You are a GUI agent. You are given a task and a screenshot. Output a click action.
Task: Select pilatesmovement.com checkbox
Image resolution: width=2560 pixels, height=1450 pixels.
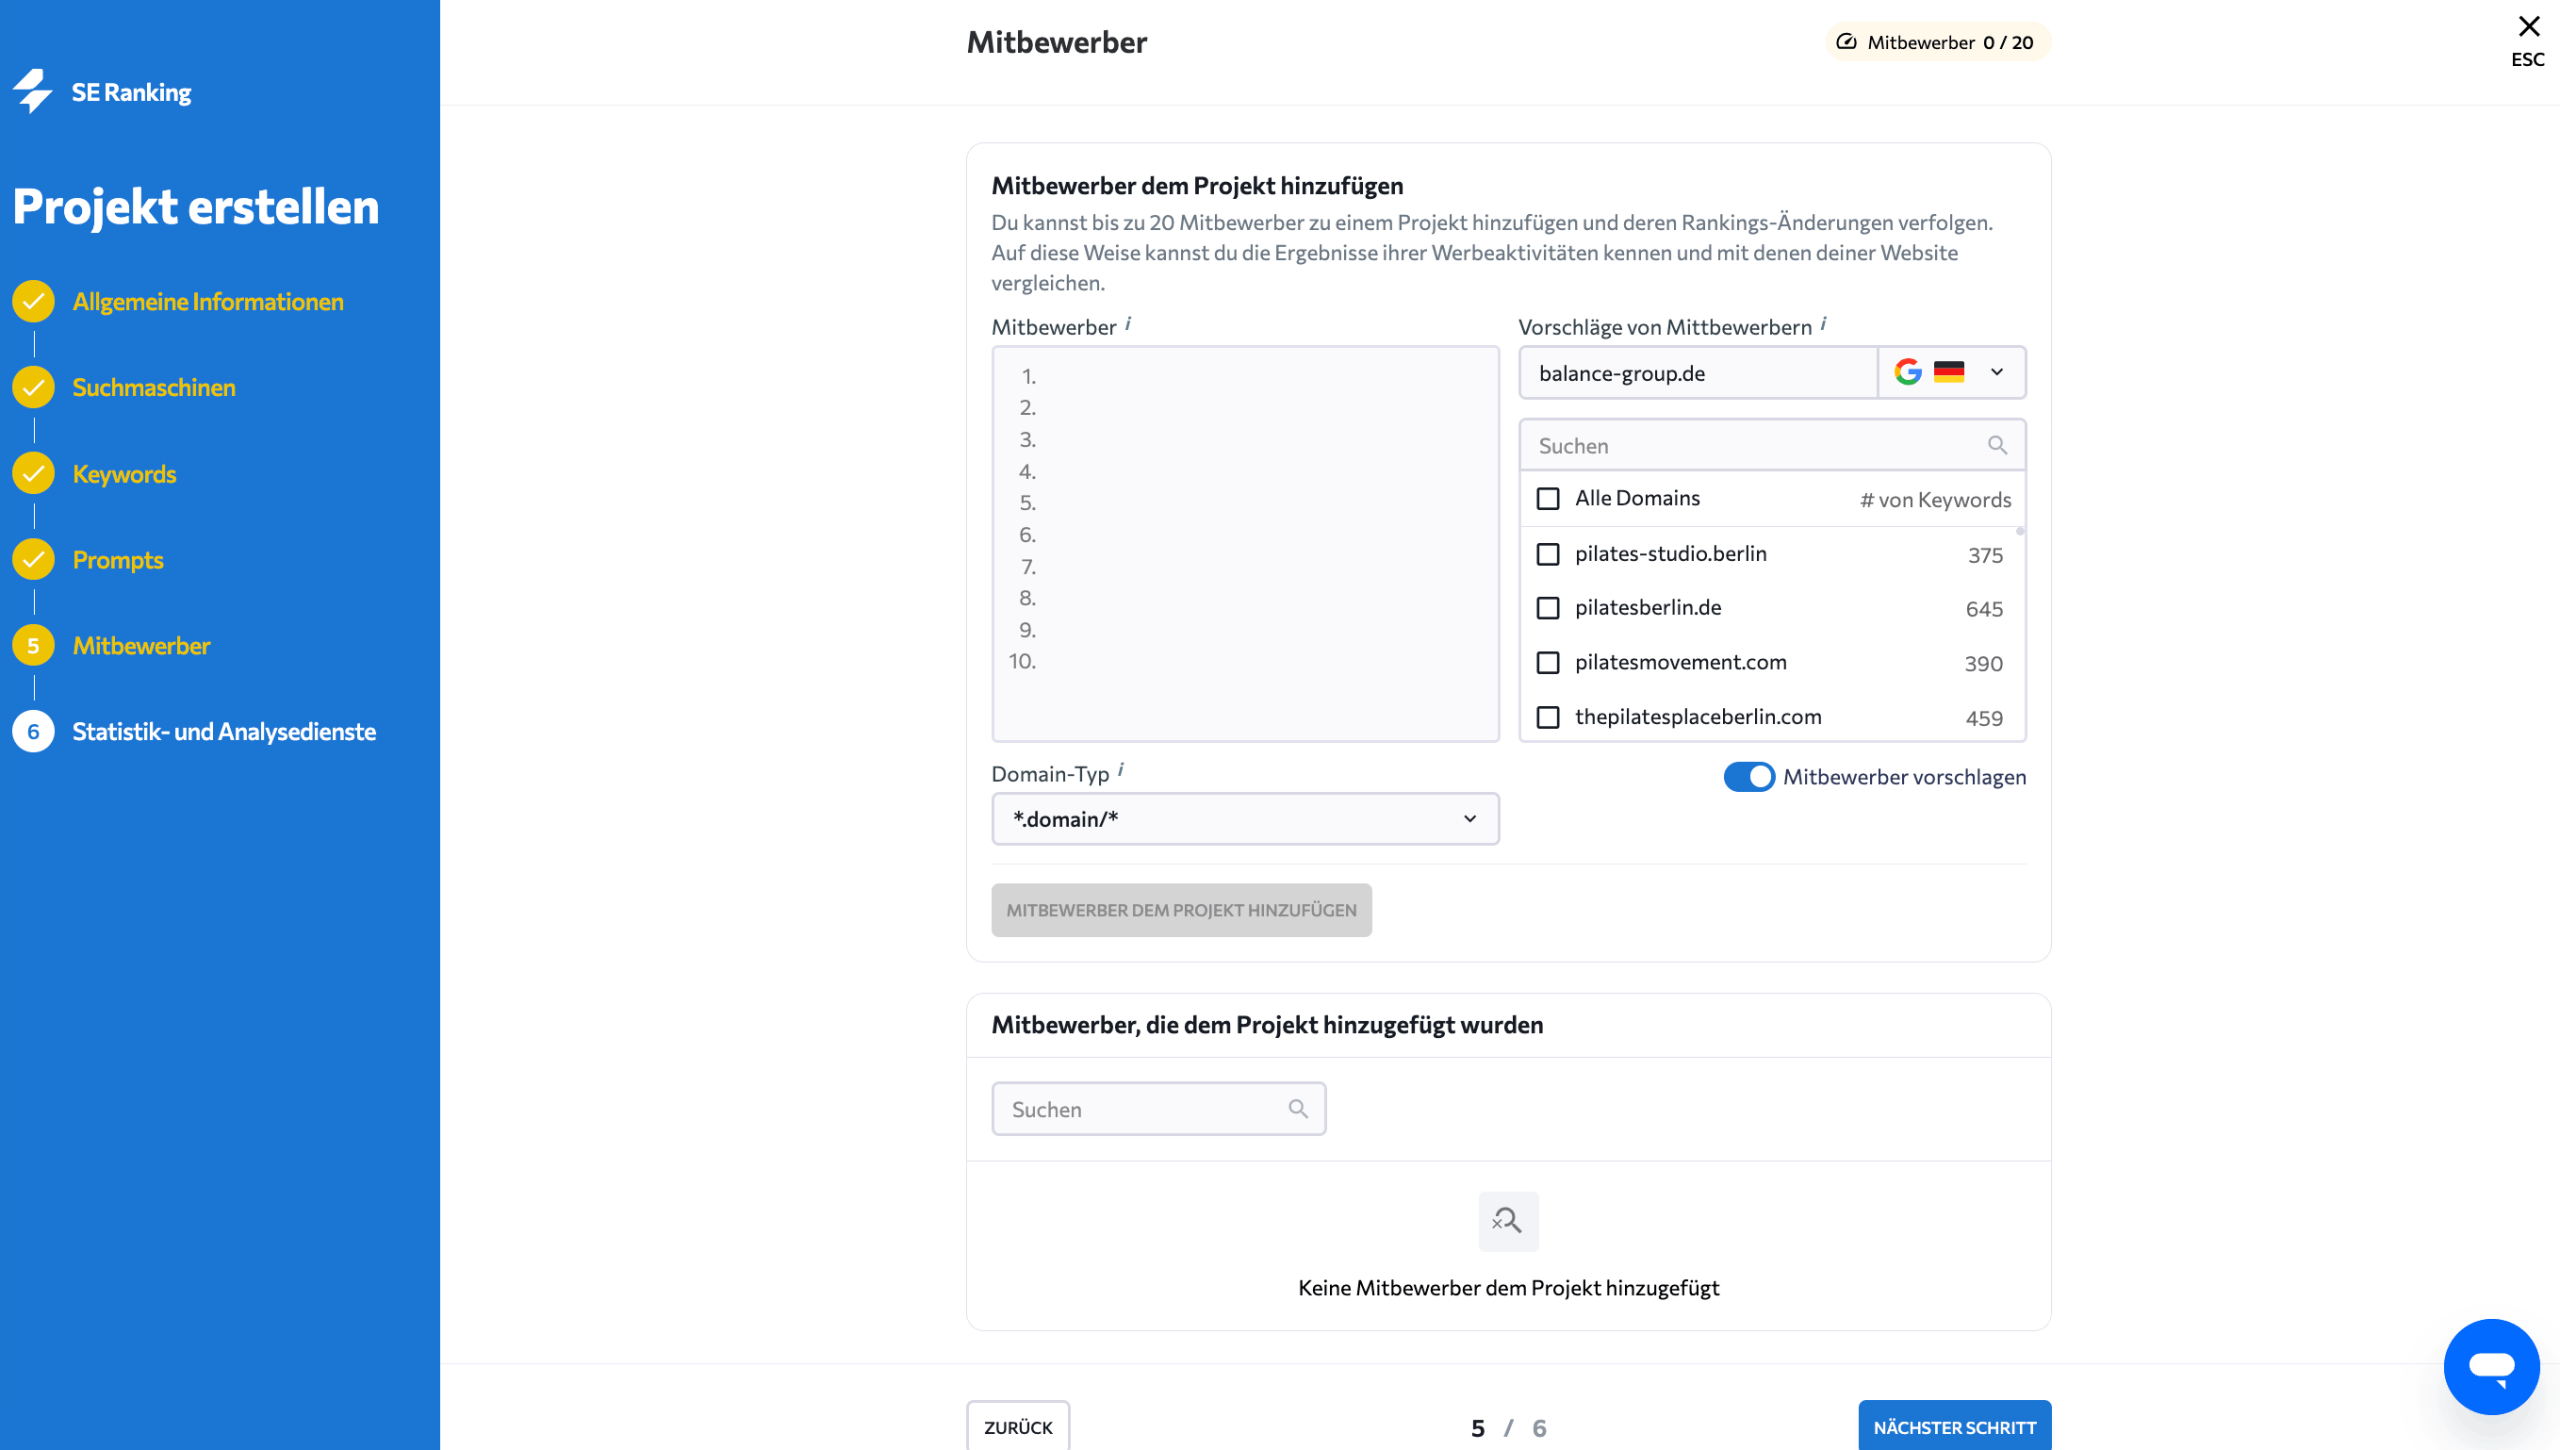pos(1548,662)
